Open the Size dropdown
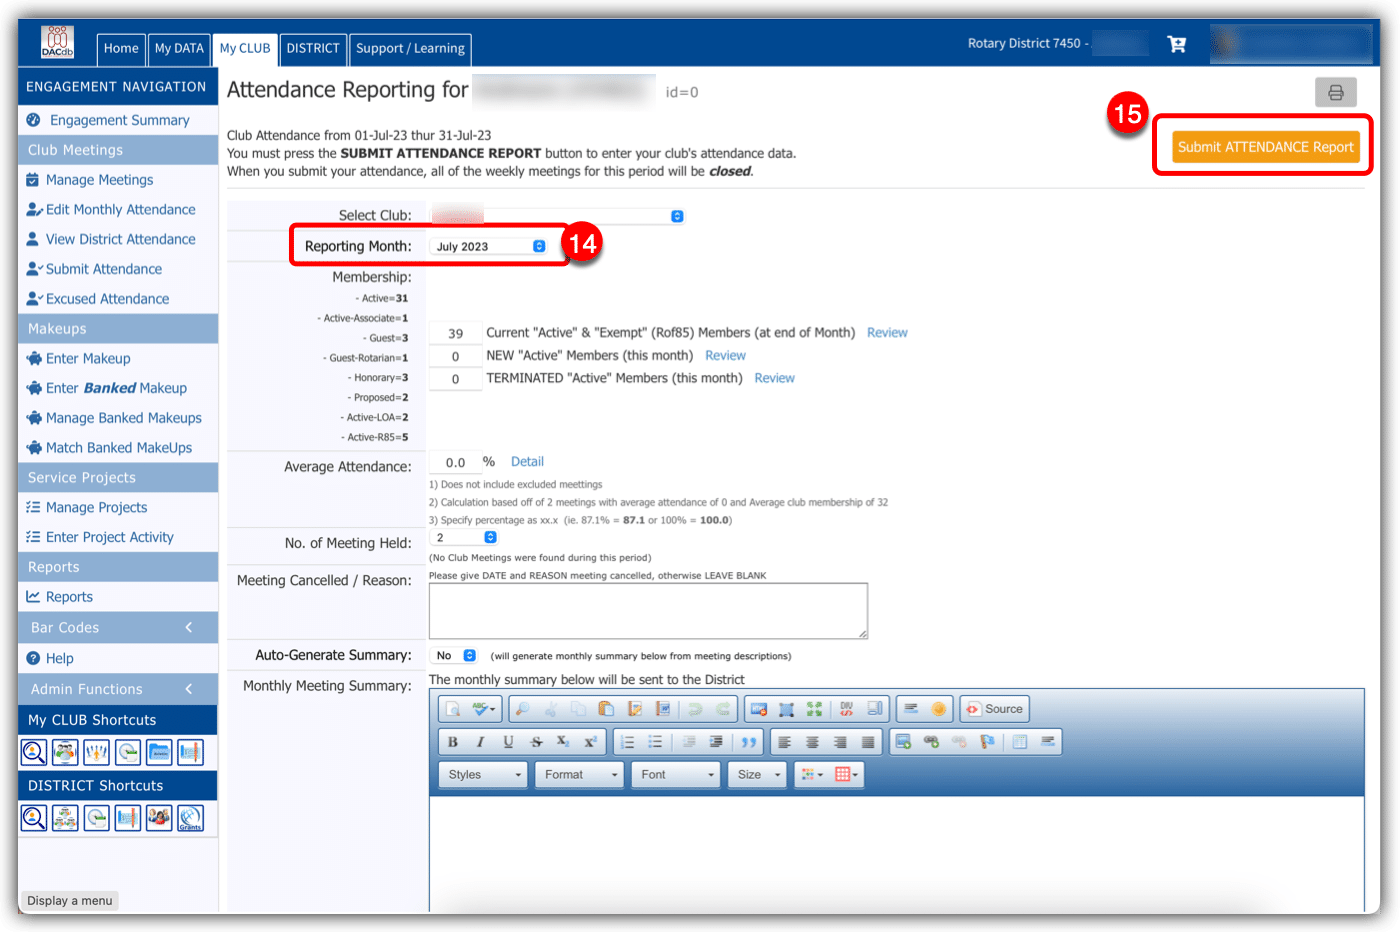Viewport: 1400px width, 932px height. click(758, 775)
